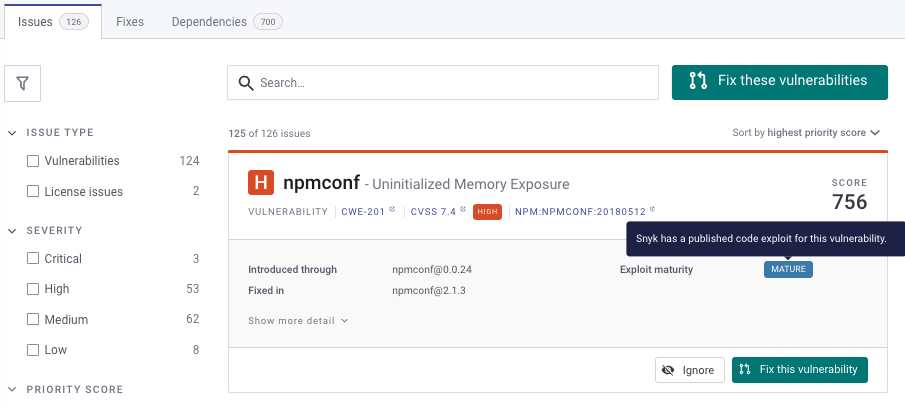This screenshot has width=905, height=407.
Task: Click the npmconf issue title
Action: 321,183
